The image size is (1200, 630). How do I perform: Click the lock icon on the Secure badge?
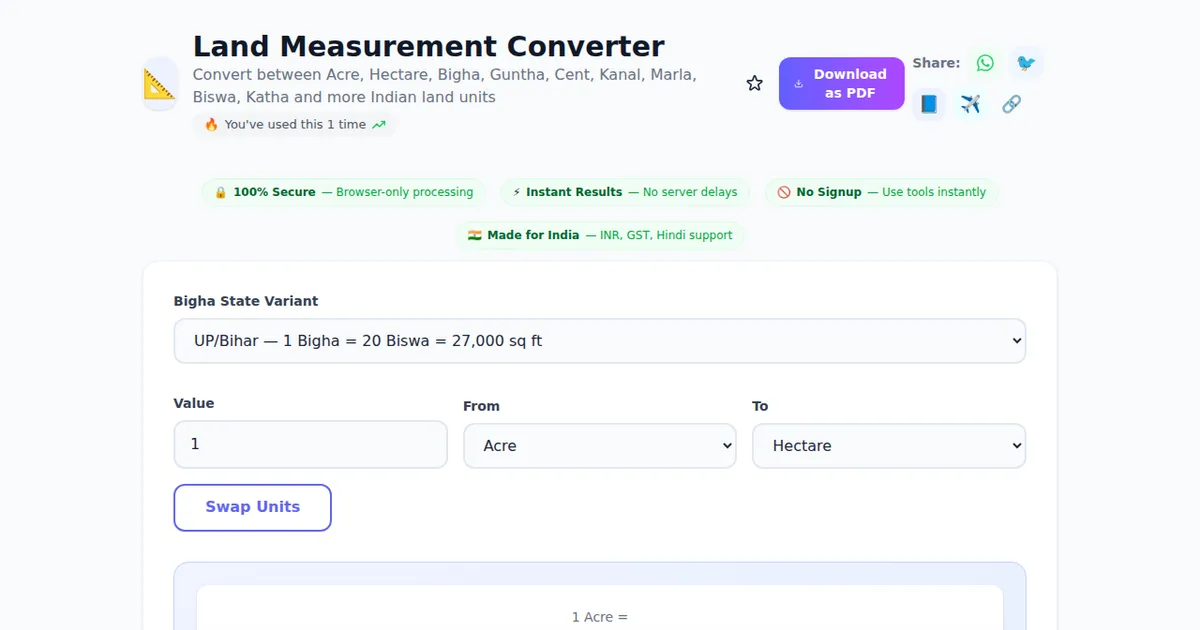click(x=220, y=192)
